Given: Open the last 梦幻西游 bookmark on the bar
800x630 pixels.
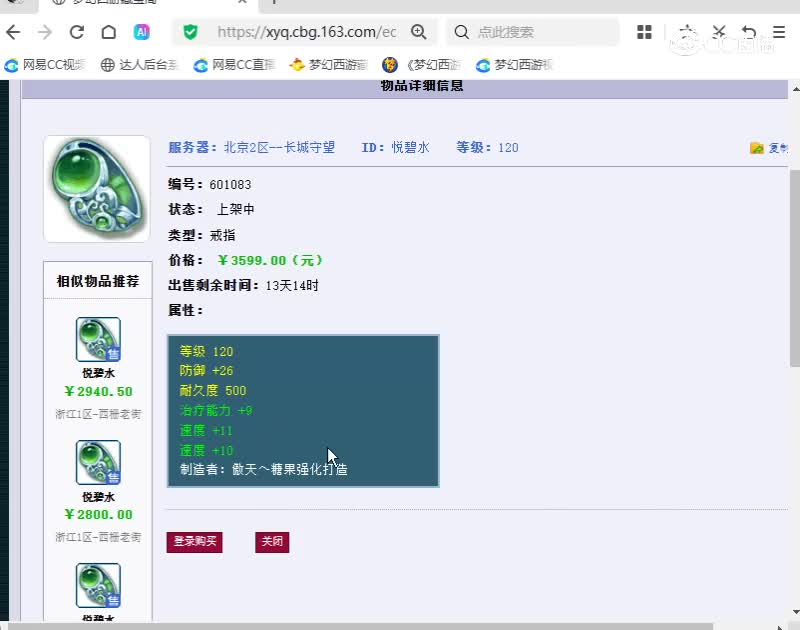Looking at the screenshot, I should click(x=515, y=65).
